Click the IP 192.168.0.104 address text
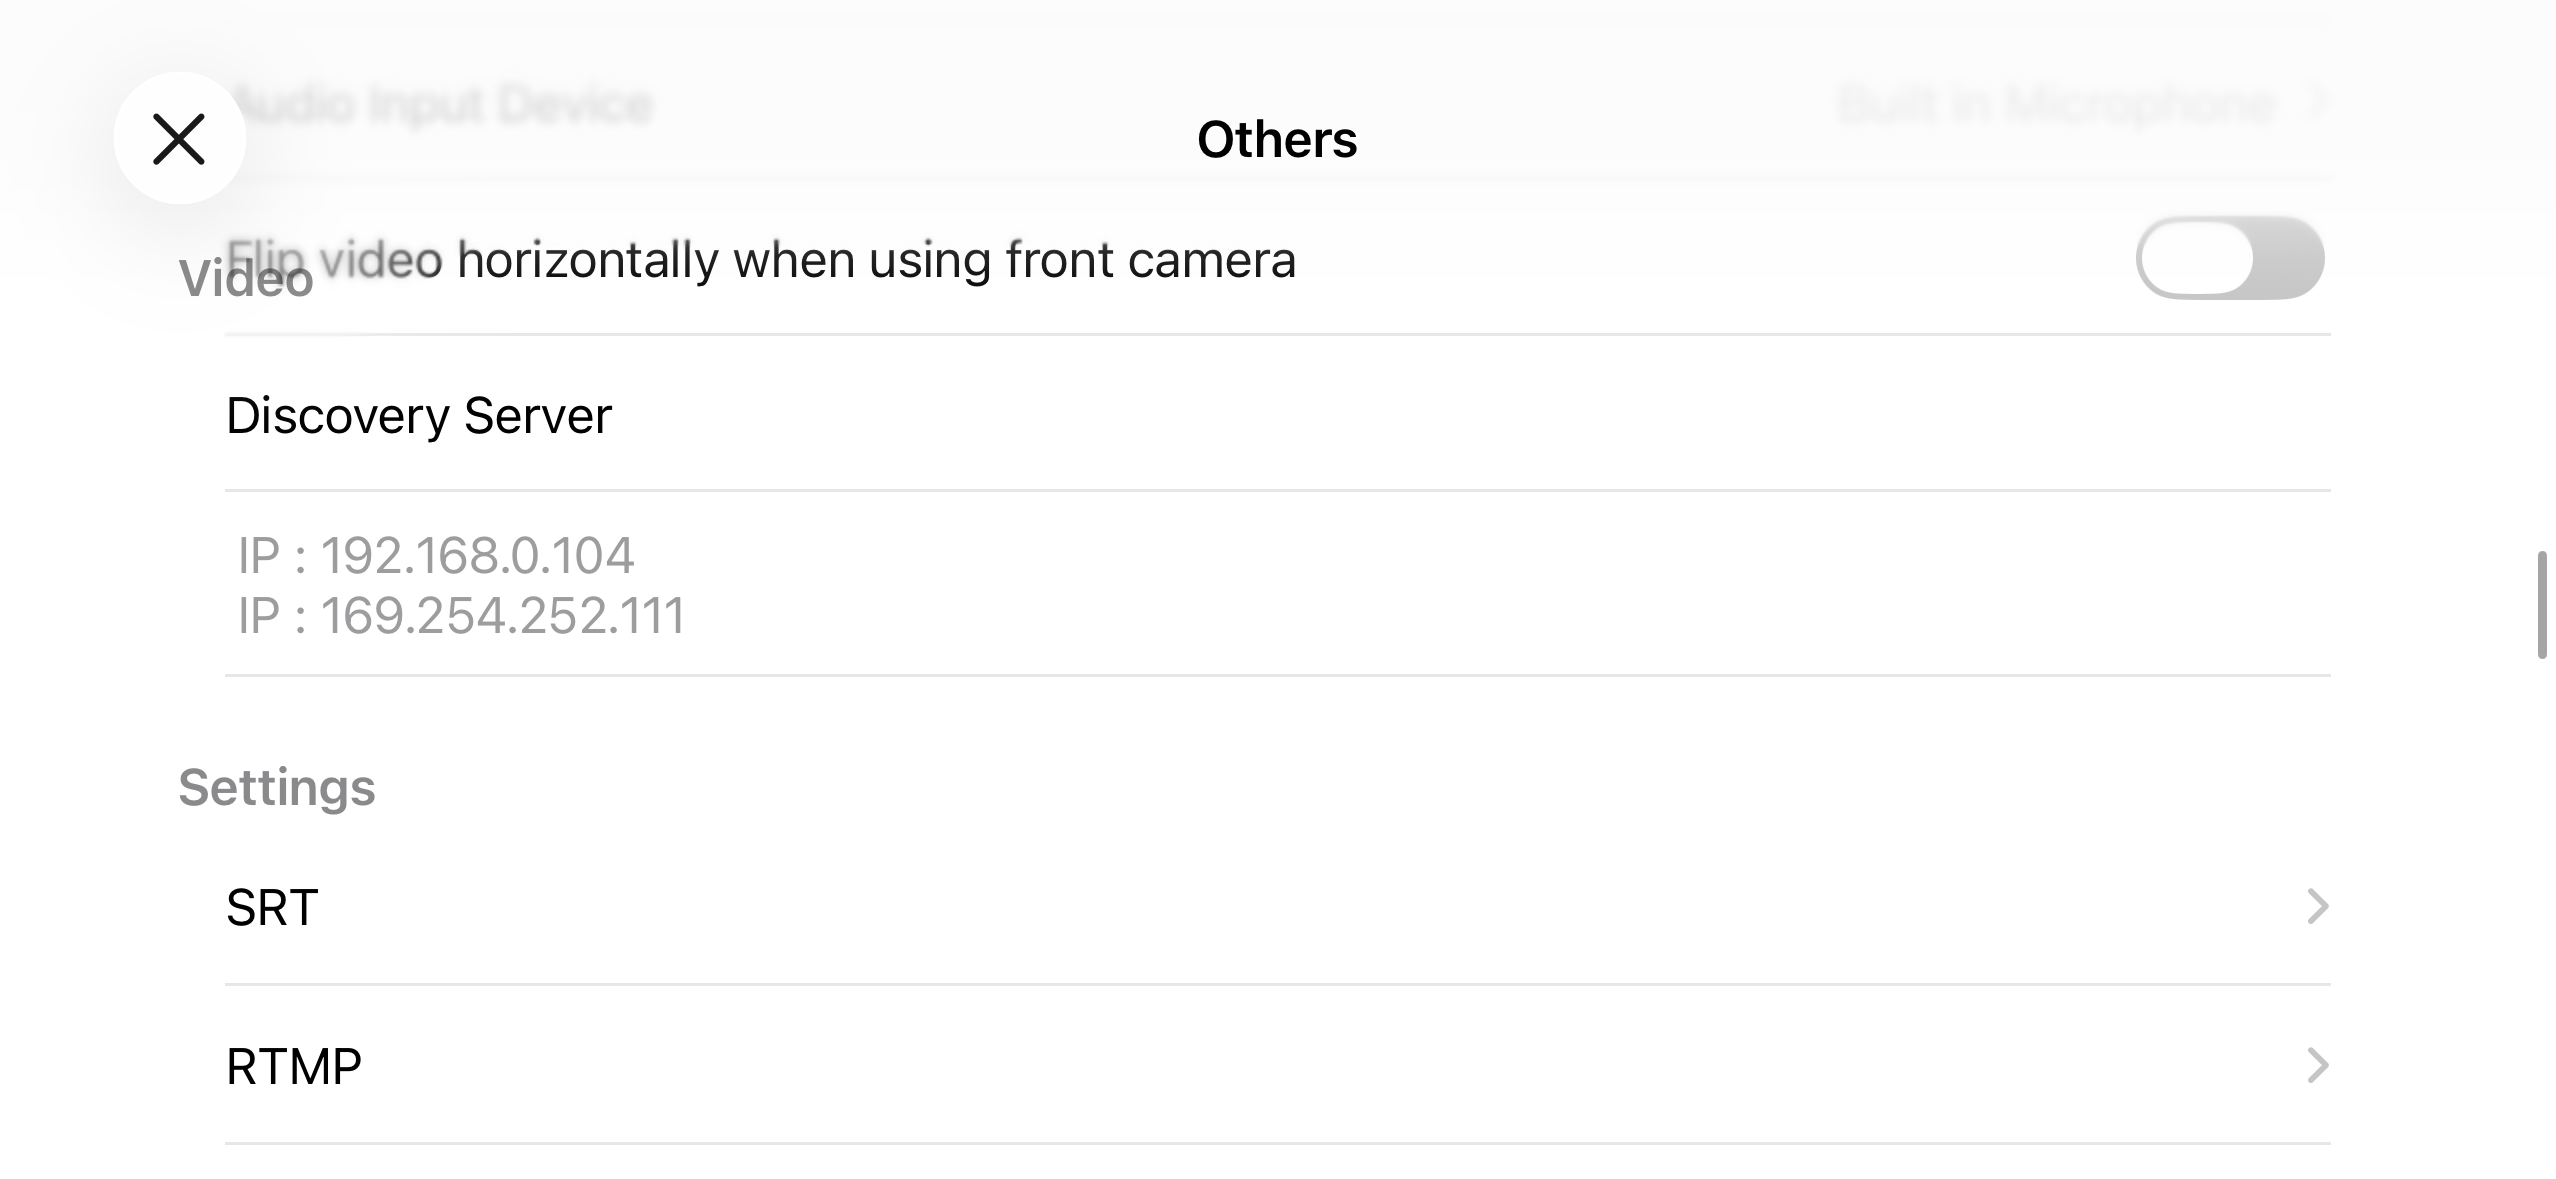Viewport: 2556px width, 1179px height. pos(436,555)
